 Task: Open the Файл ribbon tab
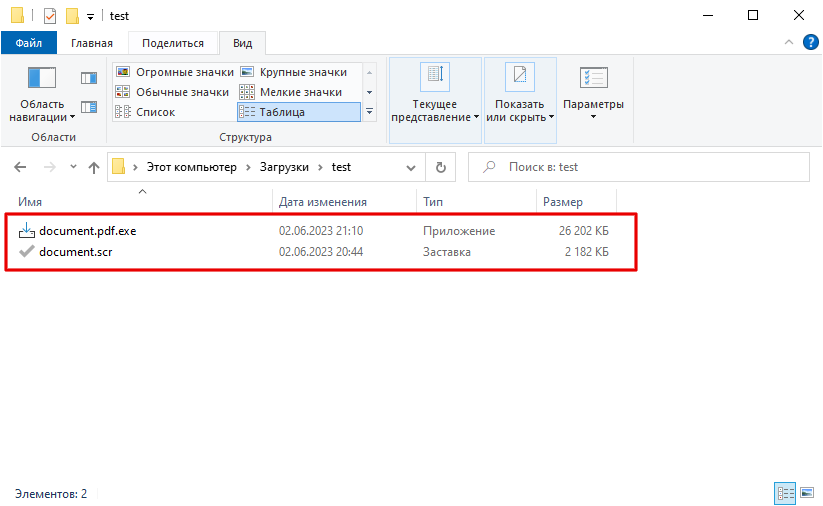29,43
